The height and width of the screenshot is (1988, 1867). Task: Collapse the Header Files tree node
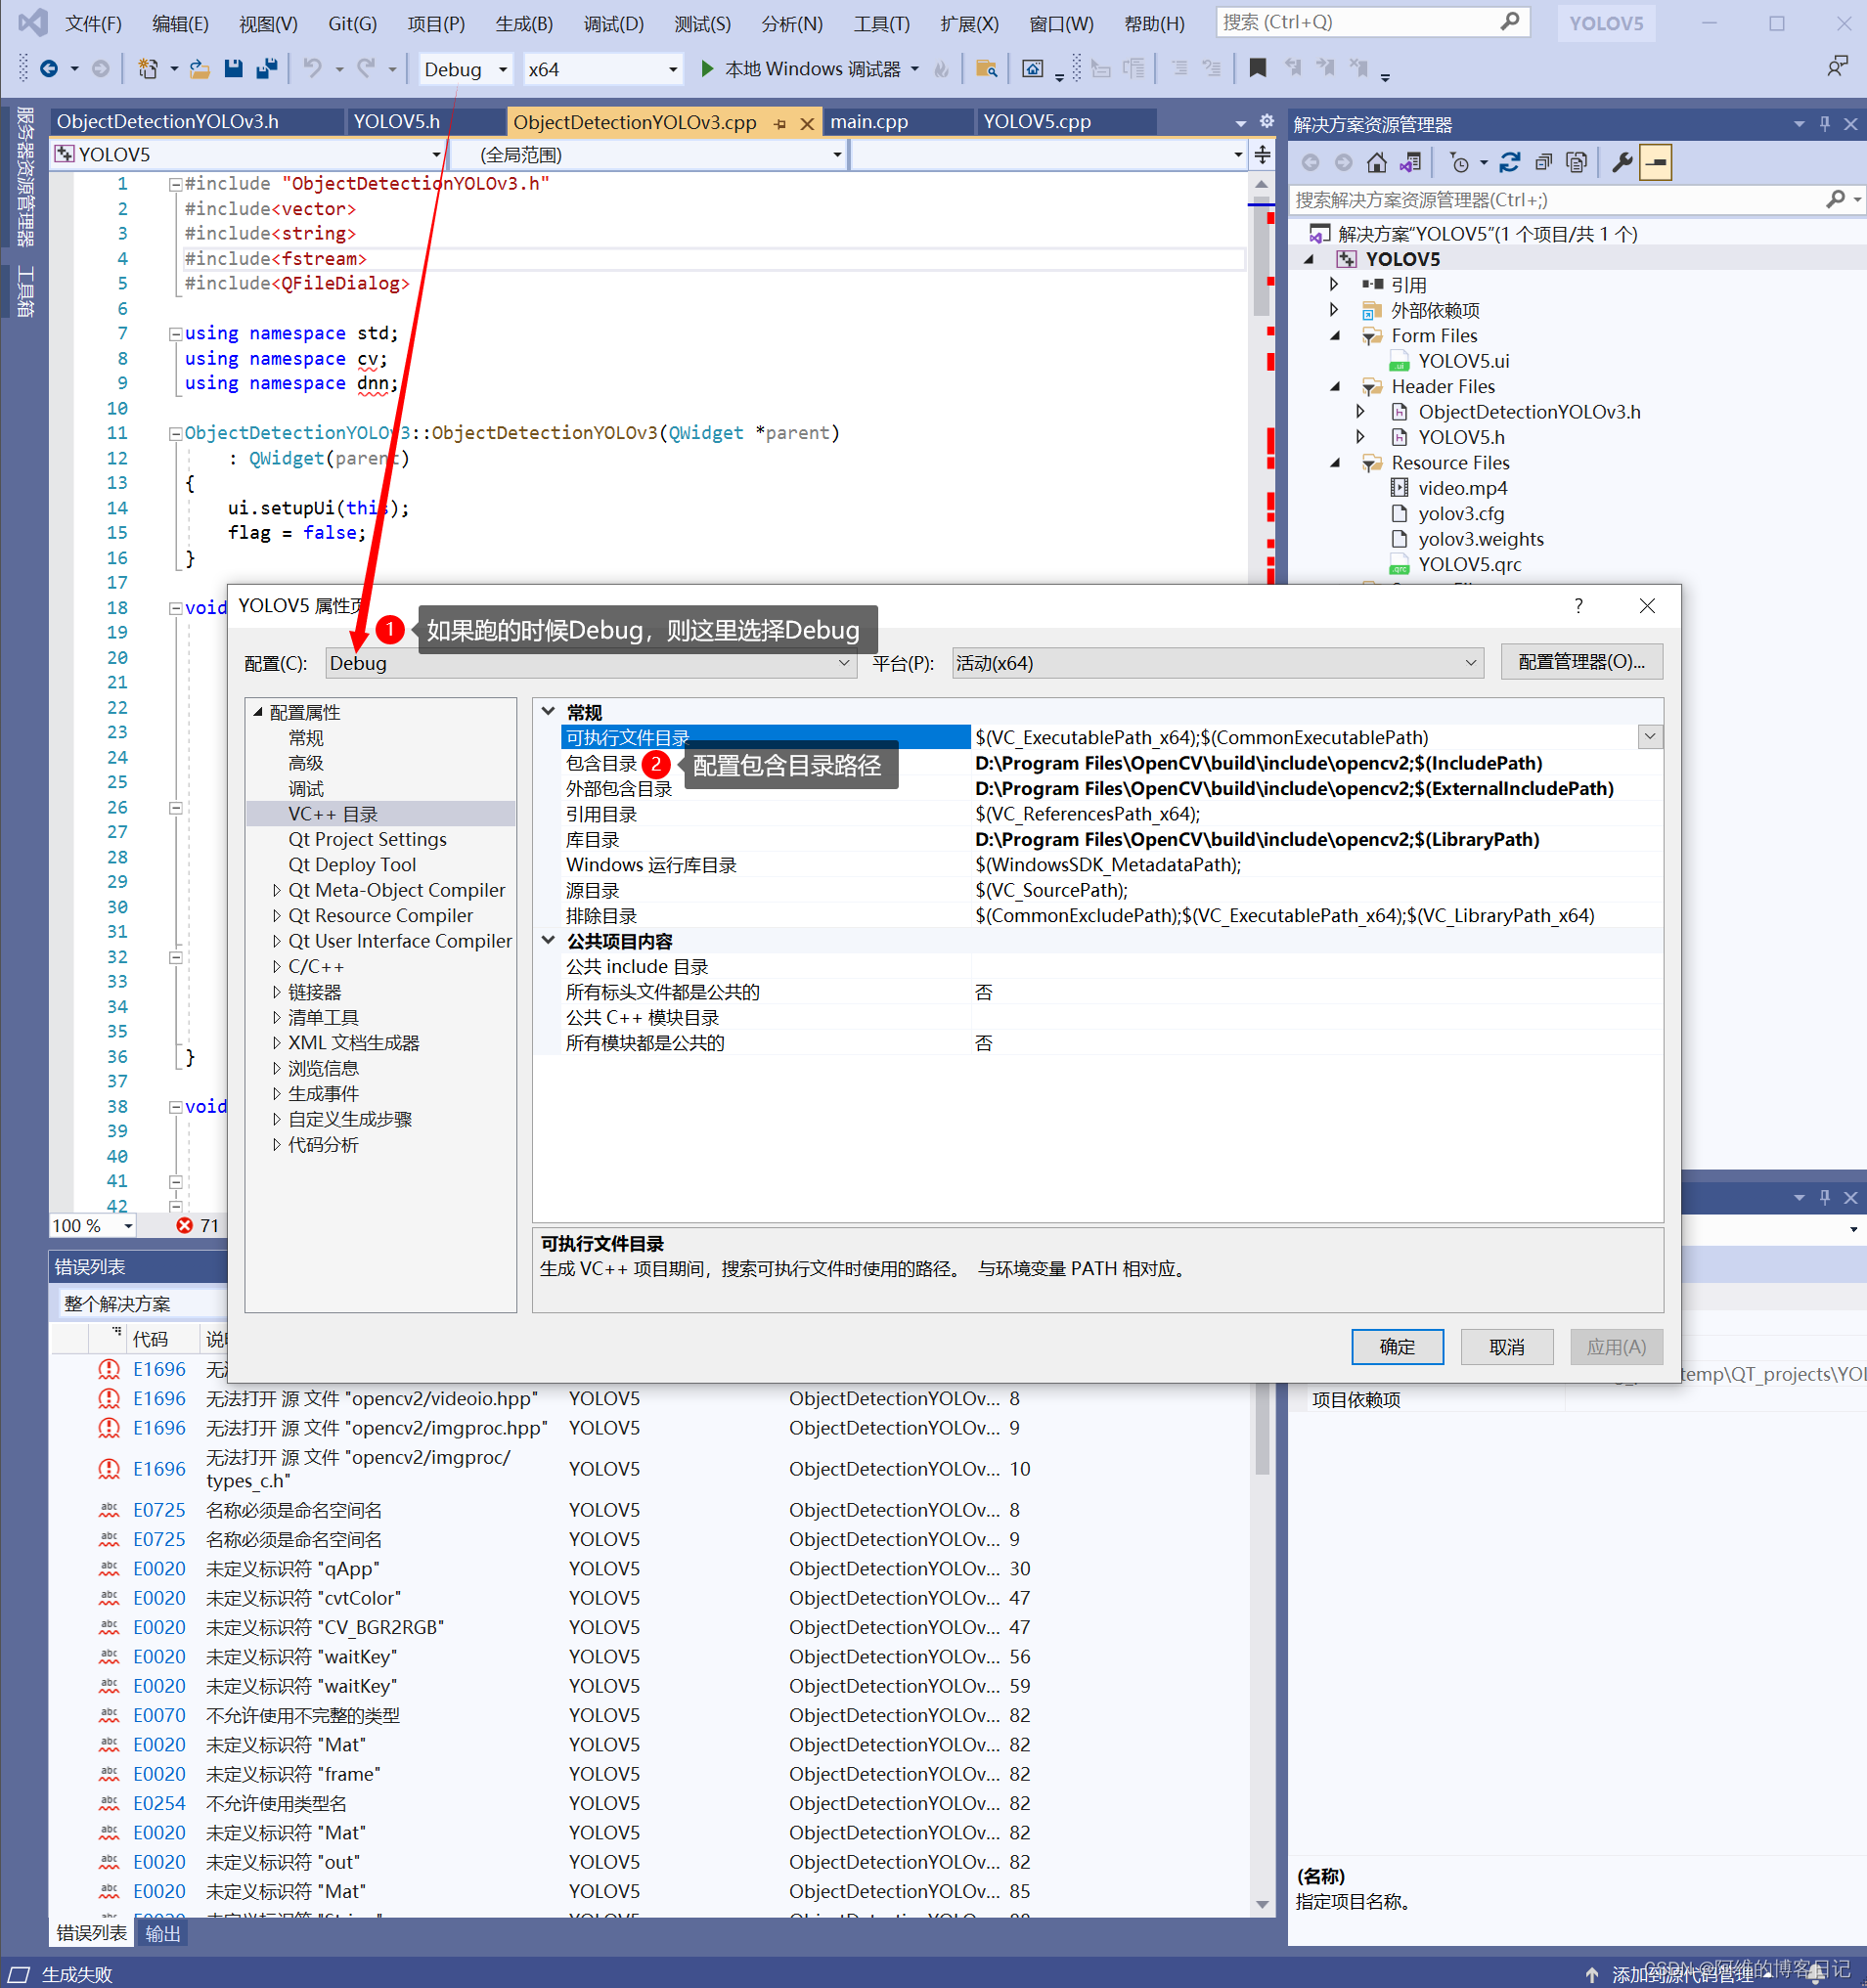click(x=1336, y=386)
